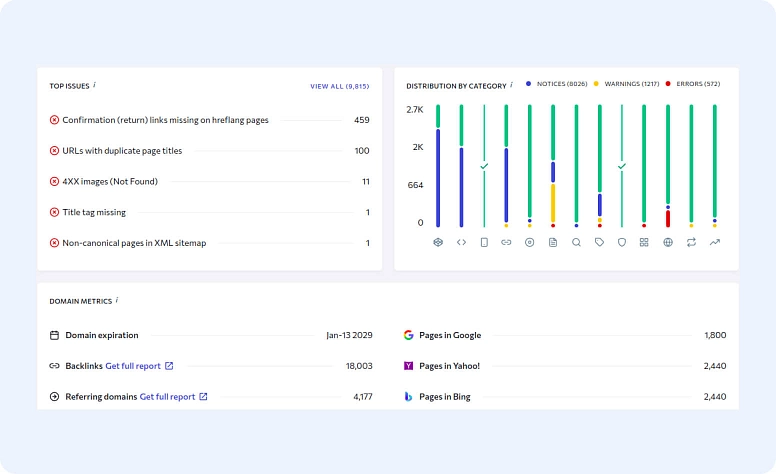Image resolution: width=776 pixels, height=474 pixels.
Task: Open View All issues link
Action: pyautogui.click(x=339, y=87)
